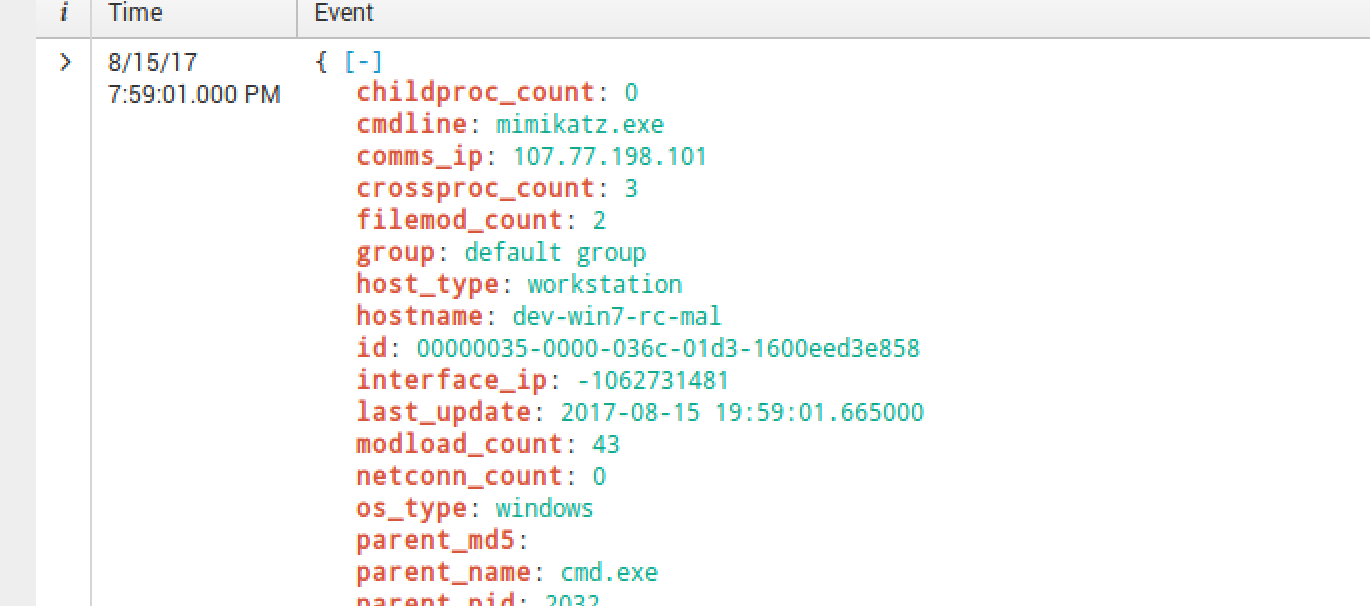Select the interface_ip value -1062731481

point(653,381)
